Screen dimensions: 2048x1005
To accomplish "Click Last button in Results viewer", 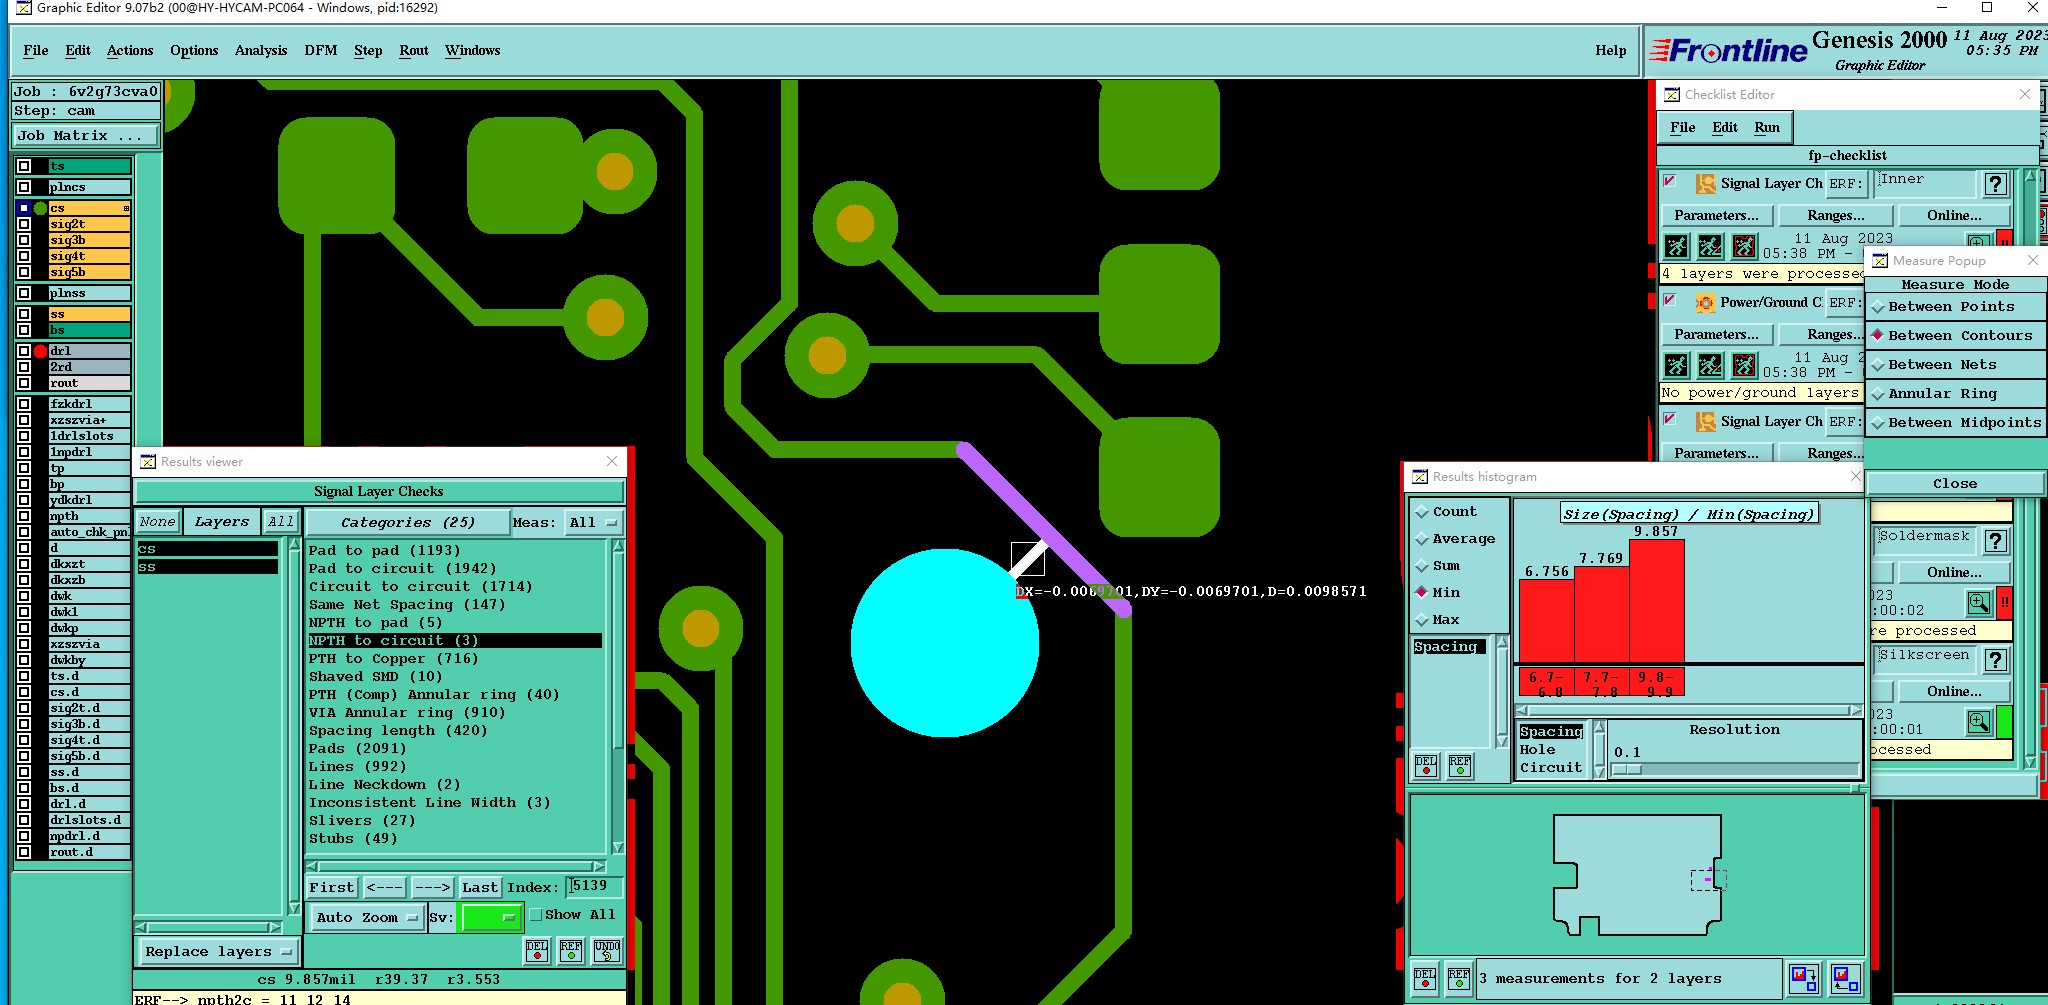I will [x=480, y=888].
